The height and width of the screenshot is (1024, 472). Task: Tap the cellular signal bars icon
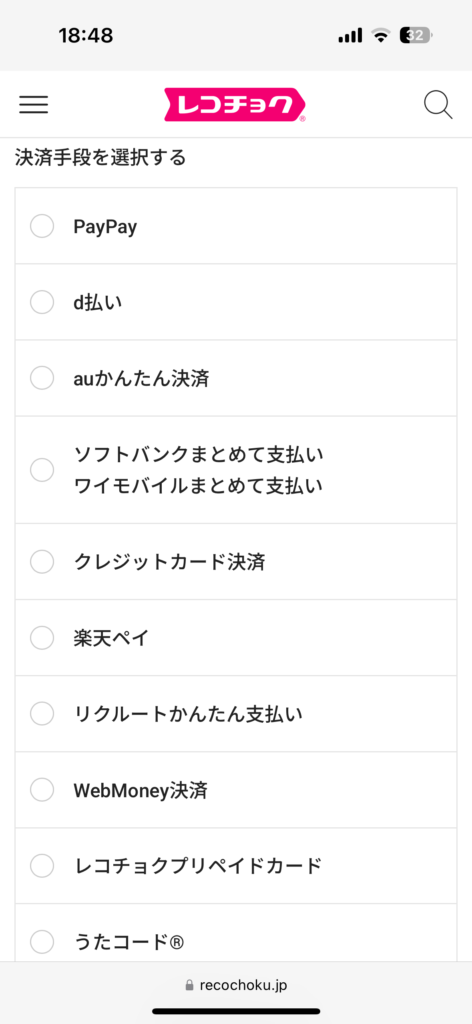[351, 36]
